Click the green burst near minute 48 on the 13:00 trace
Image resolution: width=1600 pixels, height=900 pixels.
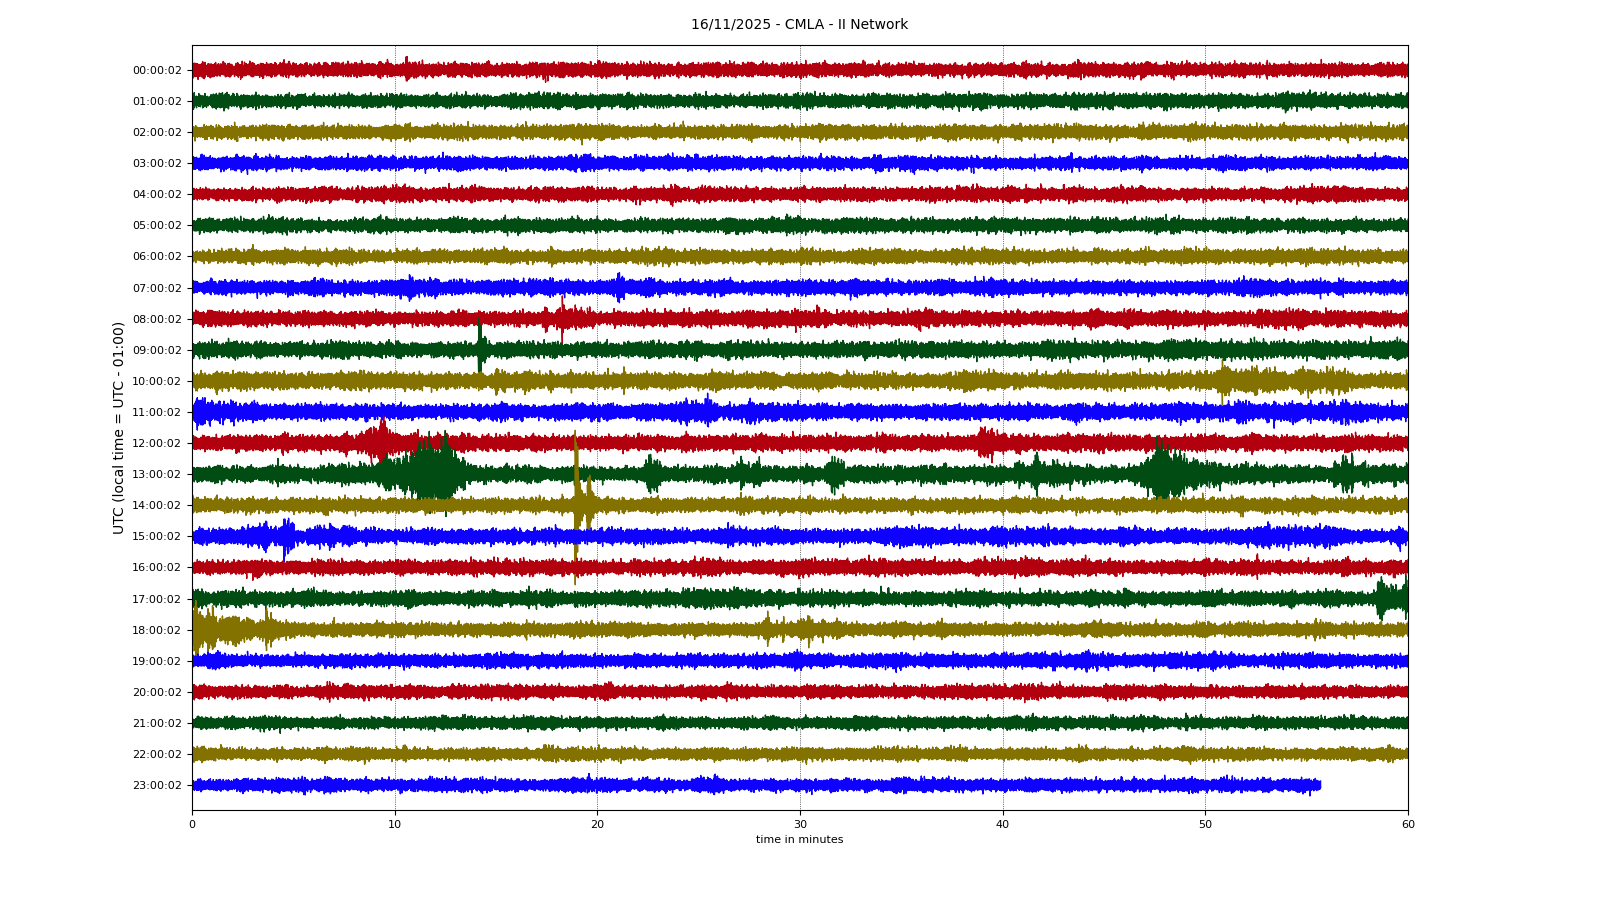point(1162,473)
